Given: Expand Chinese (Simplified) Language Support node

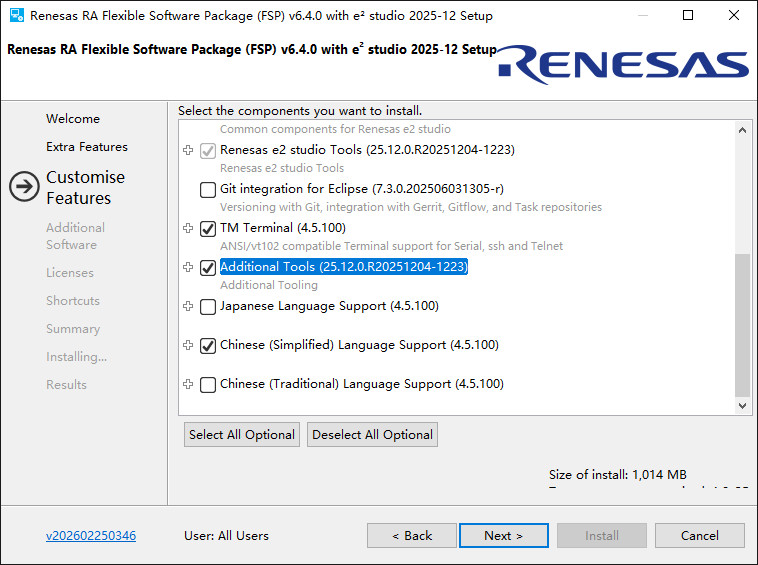Looking at the screenshot, I should (x=188, y=345).
